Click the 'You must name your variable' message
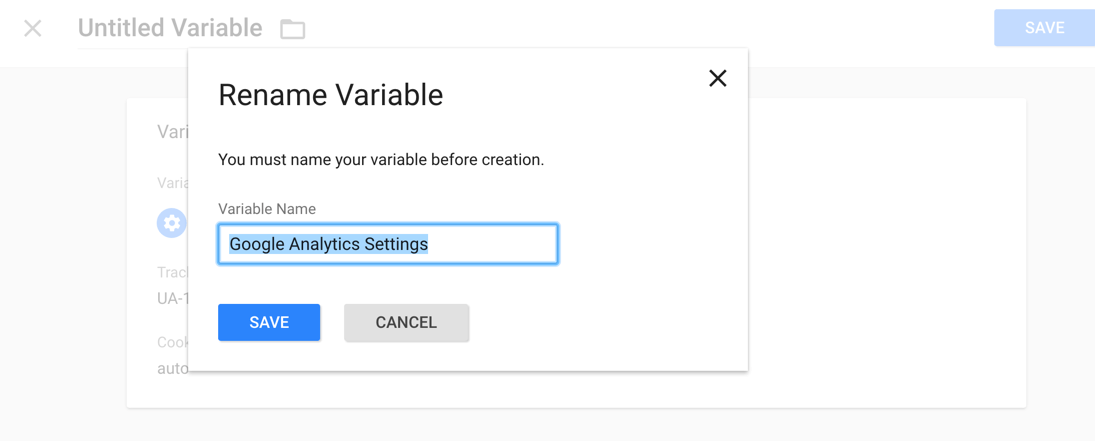The width and height of the screenshot is (1095, 441). click(381, 159)
